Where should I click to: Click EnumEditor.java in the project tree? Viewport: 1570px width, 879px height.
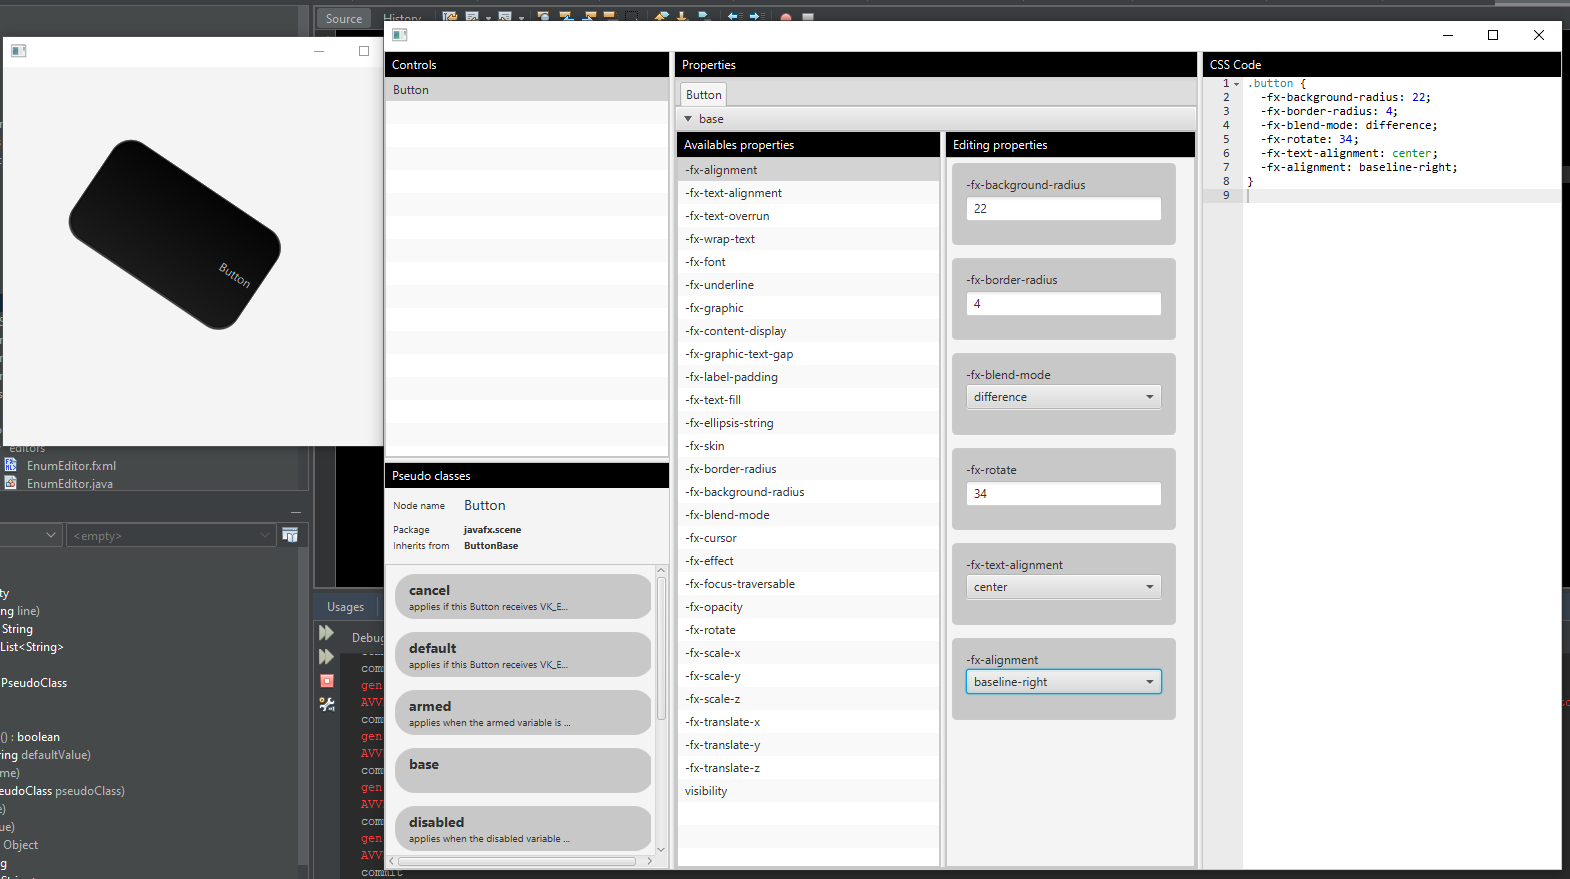[x=70, y=484]
